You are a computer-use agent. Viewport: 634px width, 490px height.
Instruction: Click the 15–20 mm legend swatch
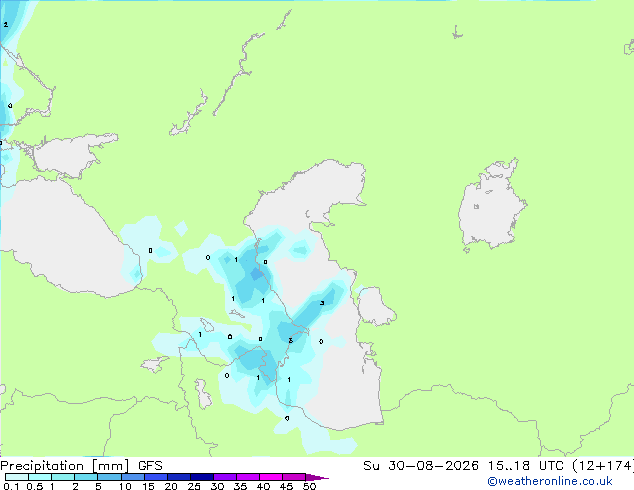tap(155, 477)
